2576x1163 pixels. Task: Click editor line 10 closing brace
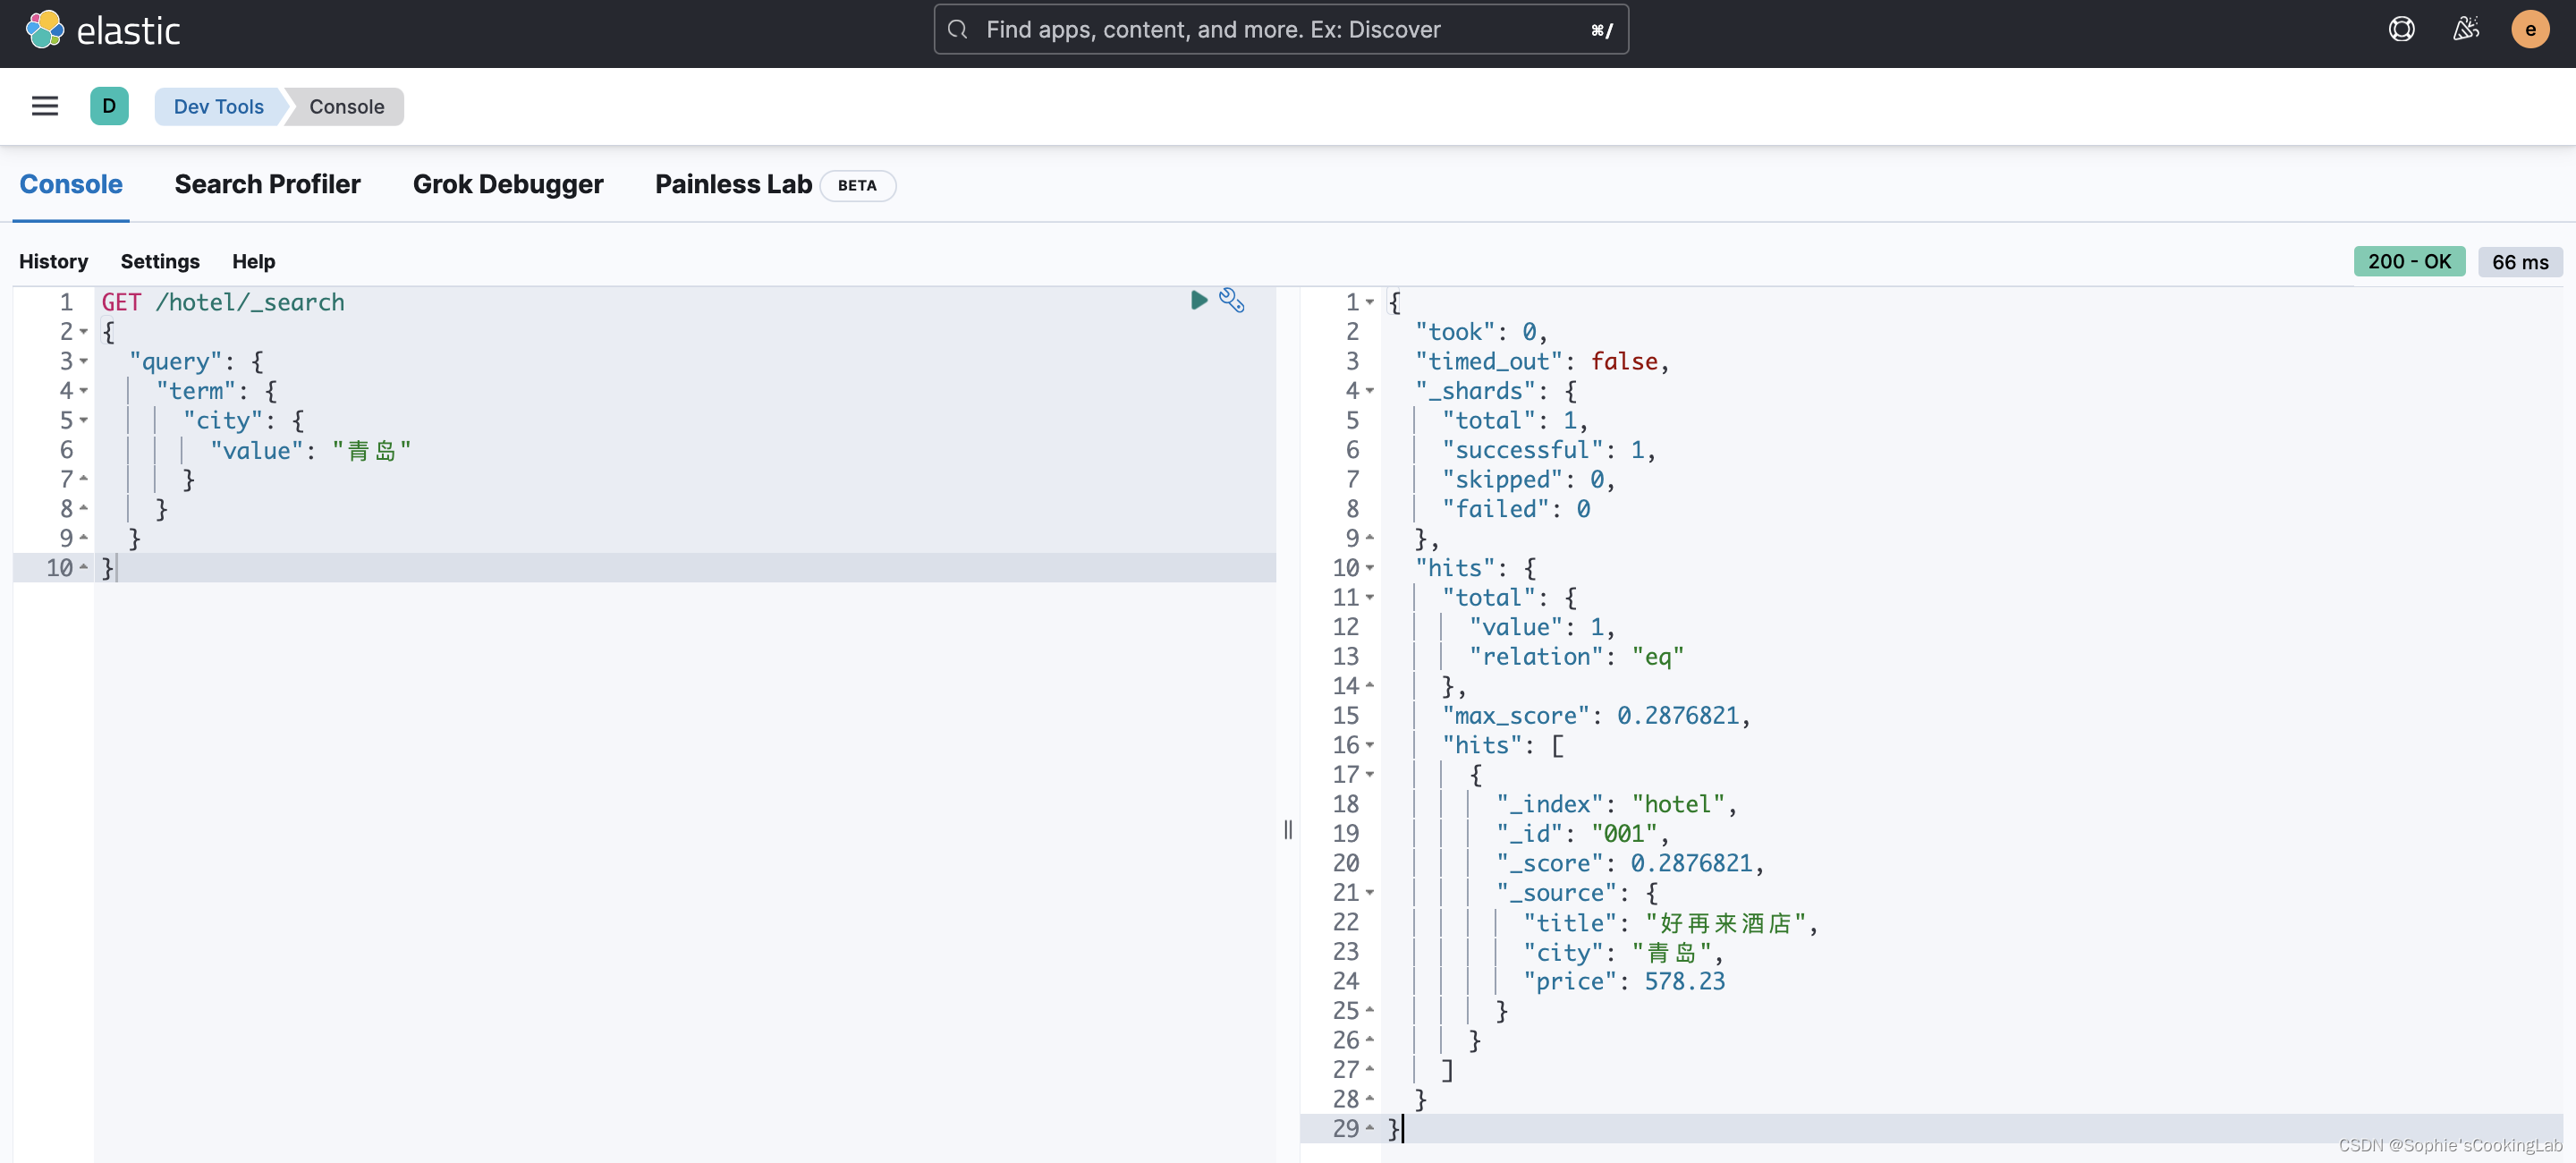(x=108, y=568)
